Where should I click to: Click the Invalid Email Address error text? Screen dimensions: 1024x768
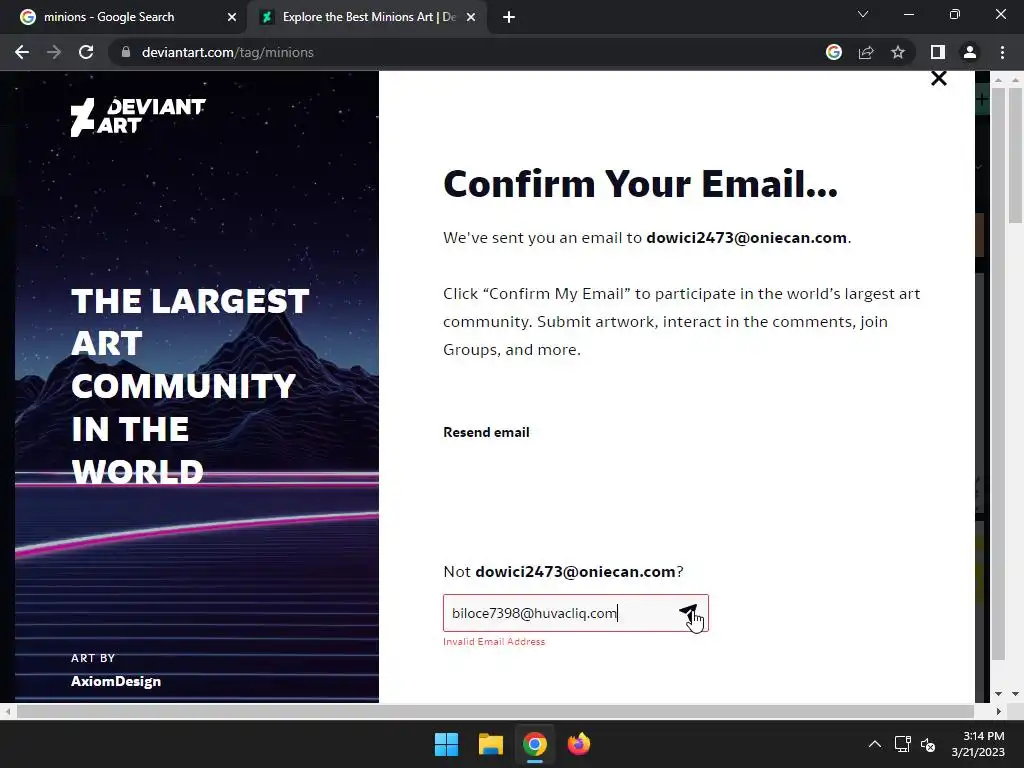[x=494, y=642]
